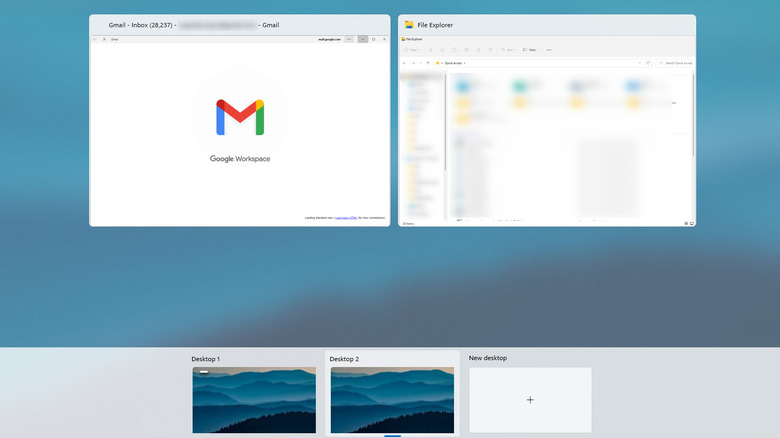
Task: Click the New desktop label
Action: click(488, 358)
